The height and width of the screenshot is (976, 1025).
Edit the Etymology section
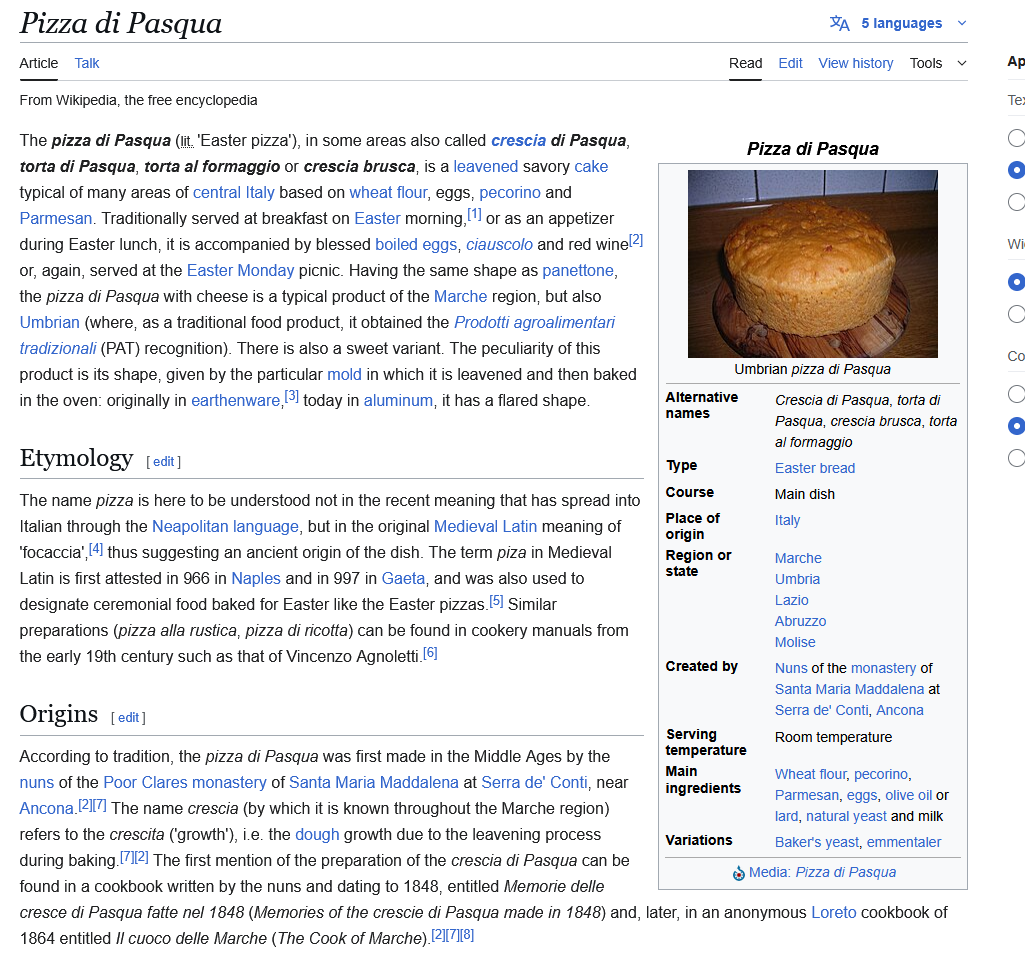(163, 462)
